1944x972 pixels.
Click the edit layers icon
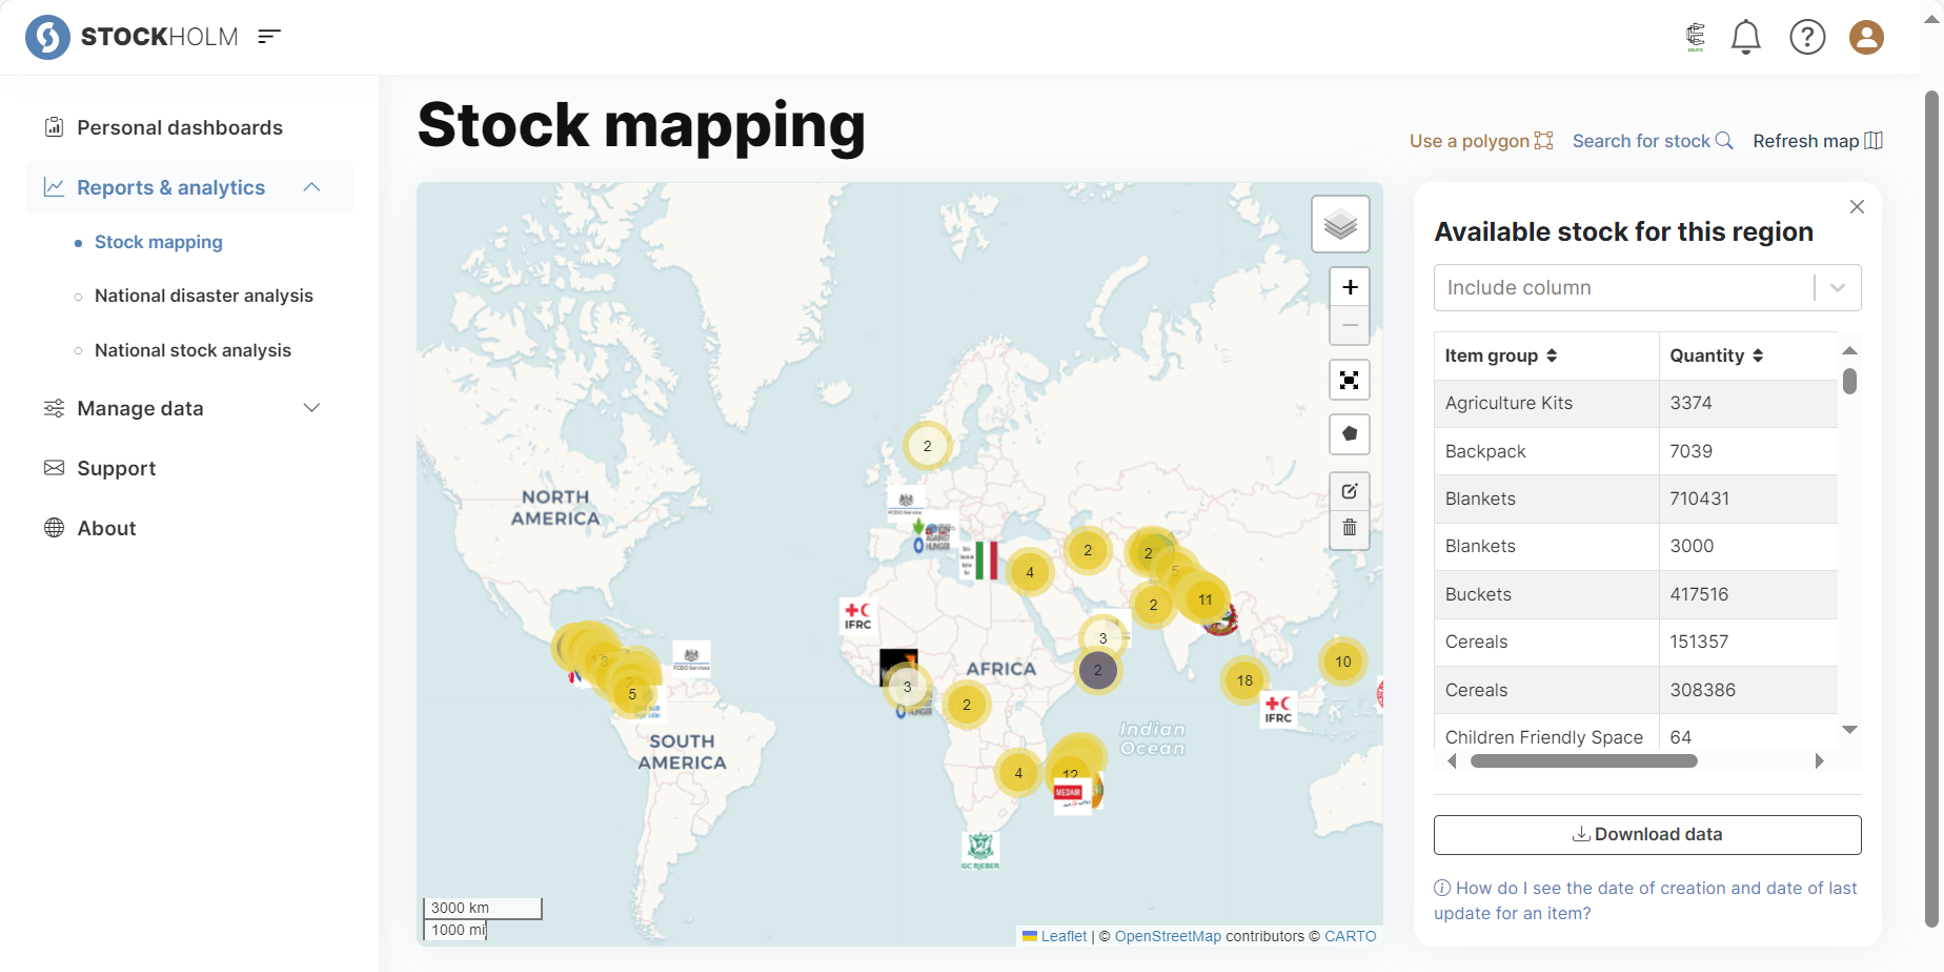coord(1349,491)
